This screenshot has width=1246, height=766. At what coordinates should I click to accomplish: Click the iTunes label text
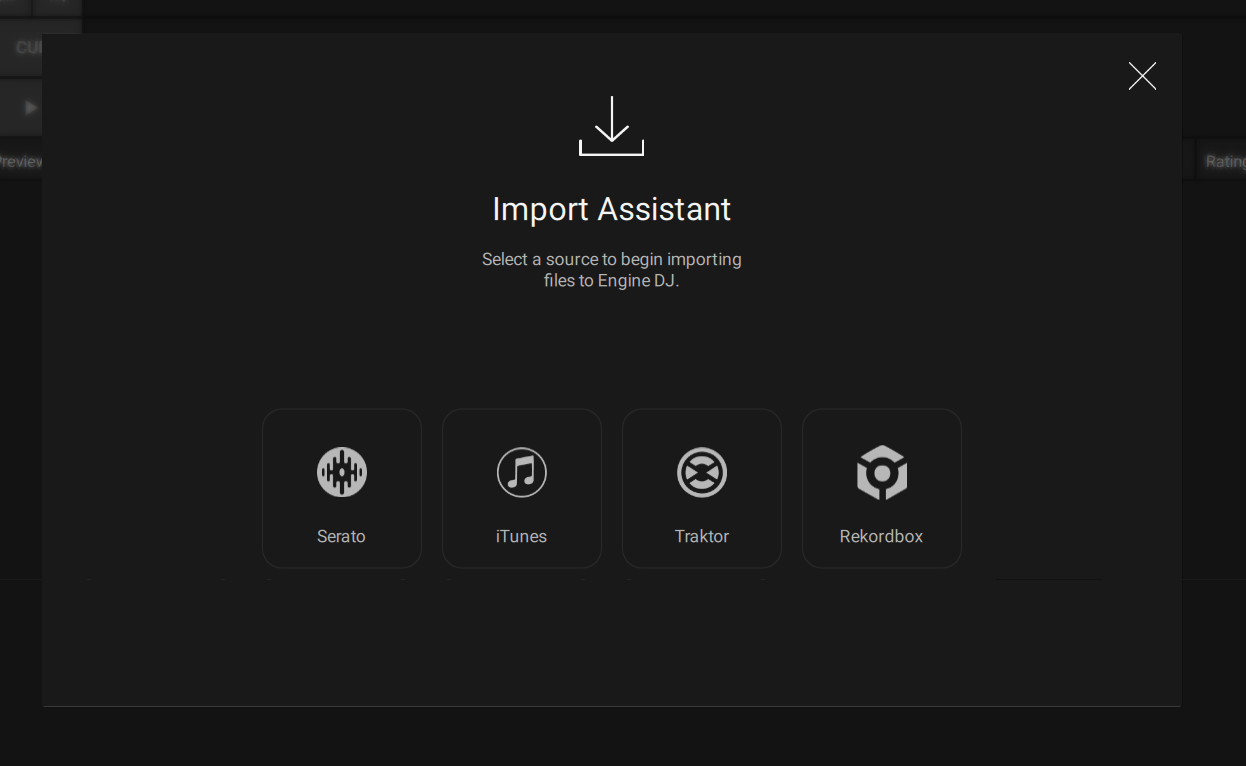click(522, 536)
